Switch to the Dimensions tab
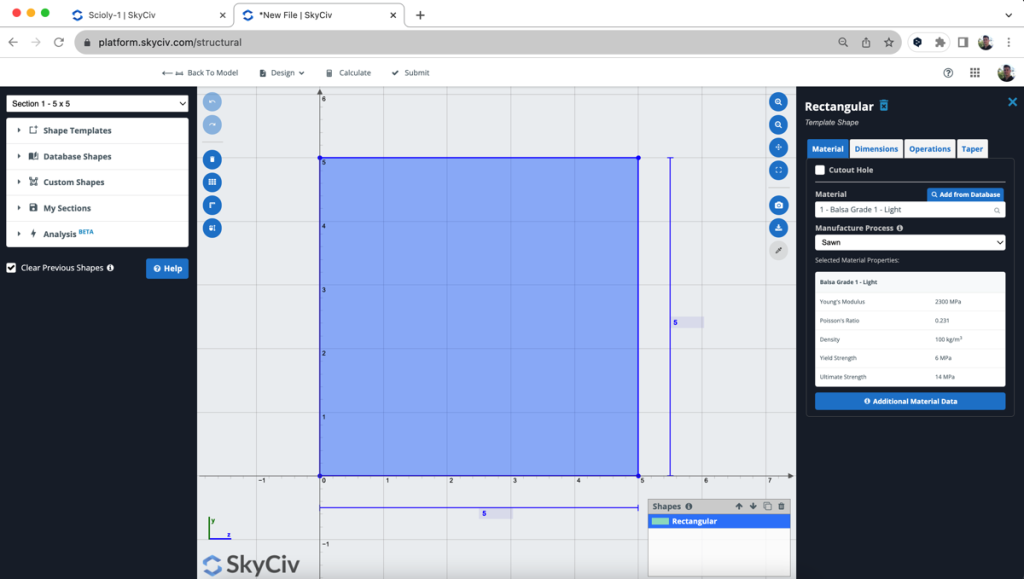The image size is (1024, 579). [876, 148]
